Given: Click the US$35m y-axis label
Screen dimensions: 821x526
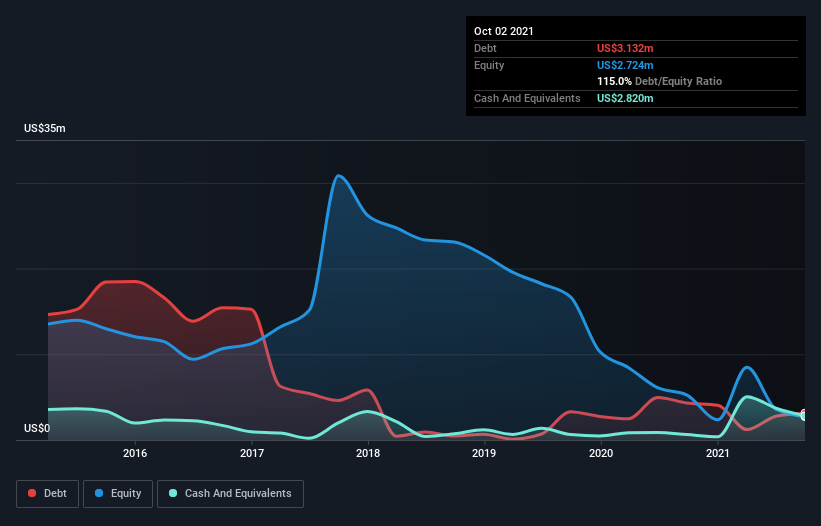Looking at the screenshot, I should coord(45,128).
